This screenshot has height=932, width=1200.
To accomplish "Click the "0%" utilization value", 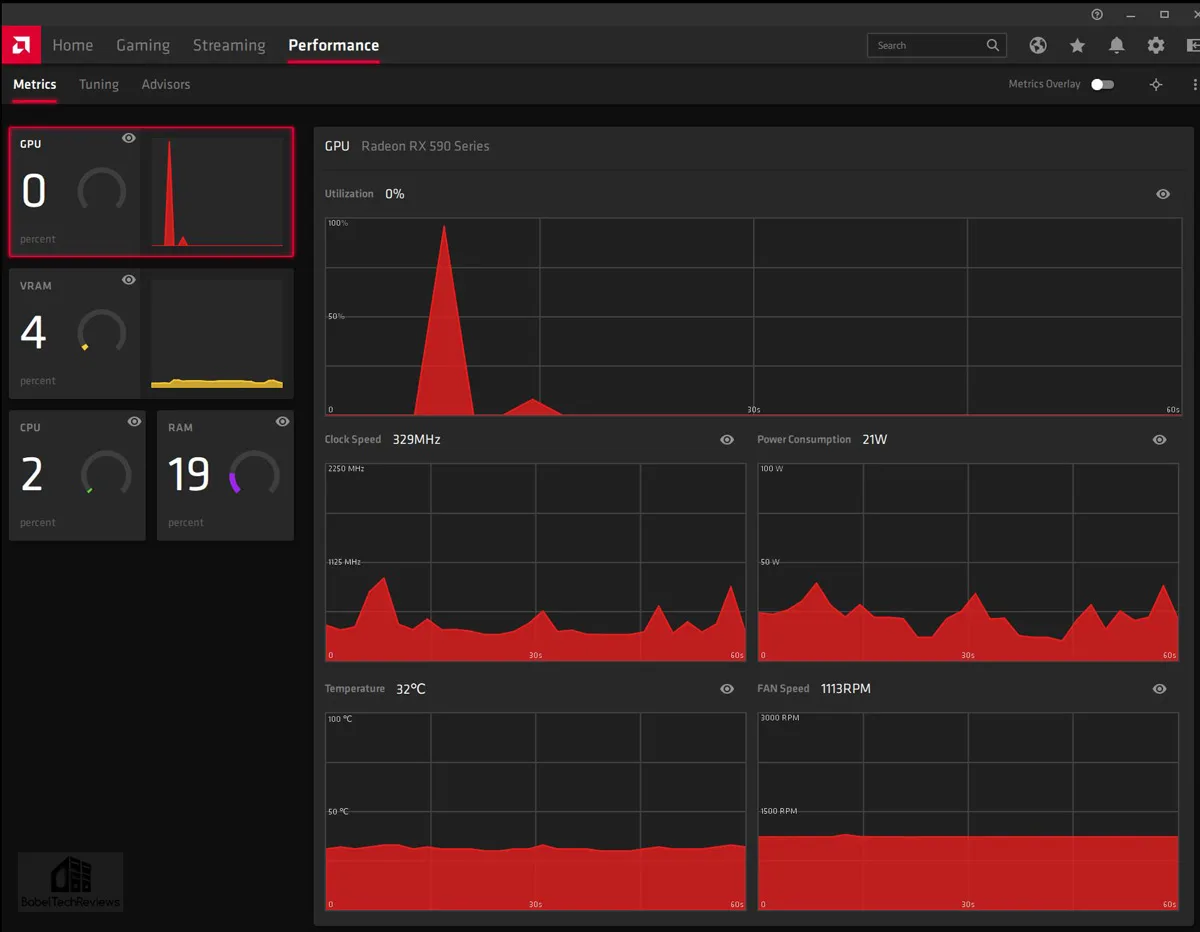I will click(x=395, y=194).
